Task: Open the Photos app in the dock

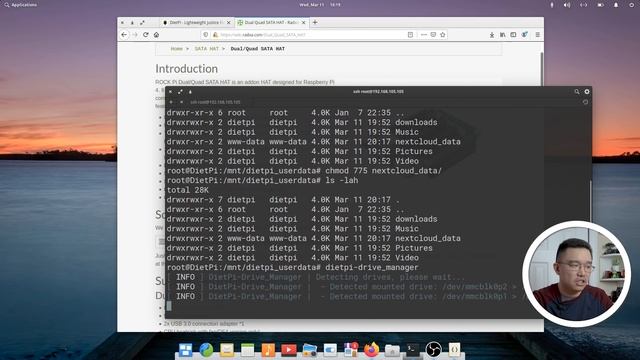Action: coord(309,350)
